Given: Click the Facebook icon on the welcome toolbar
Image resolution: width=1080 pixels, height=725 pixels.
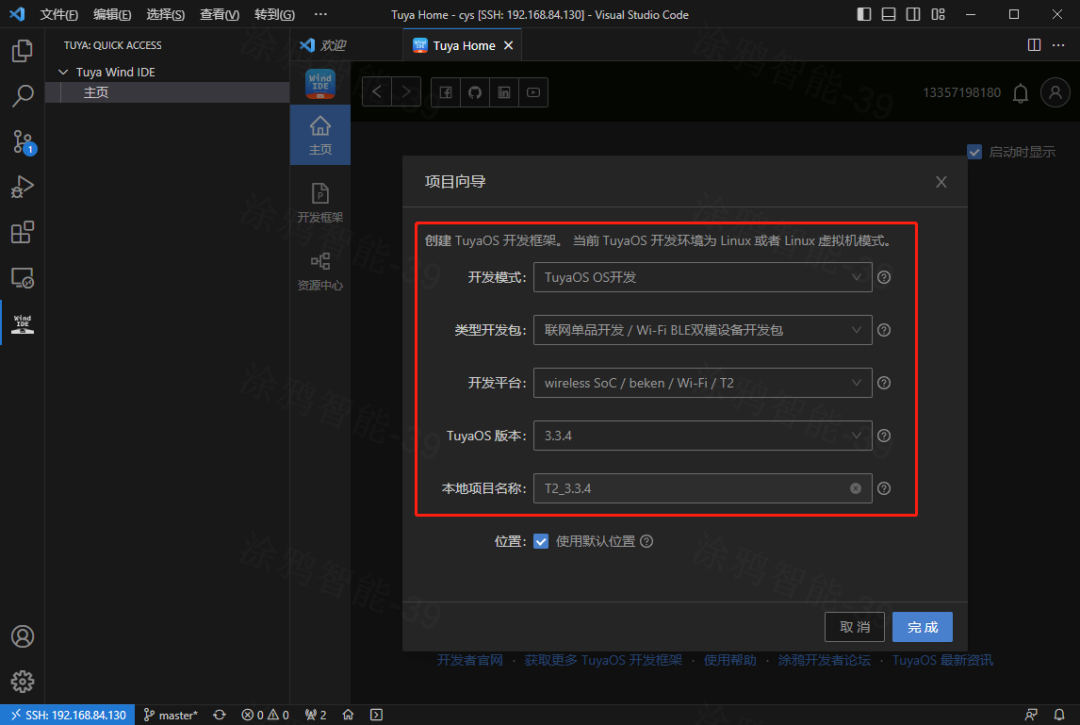Looking at the screenshot, I should [x=445, y=91].
